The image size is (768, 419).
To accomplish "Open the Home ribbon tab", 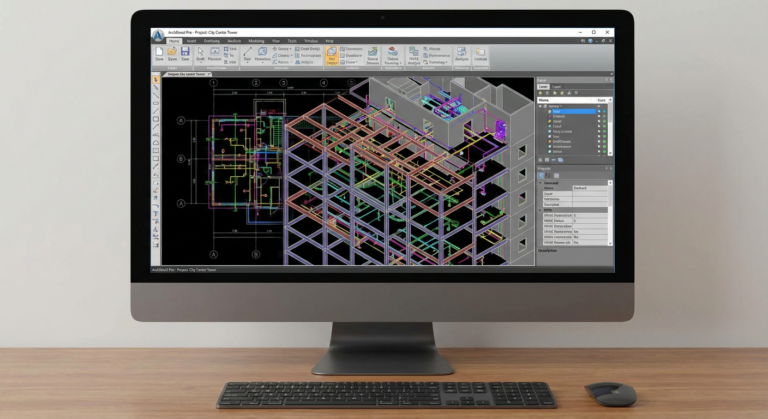I will click(174, 41).
